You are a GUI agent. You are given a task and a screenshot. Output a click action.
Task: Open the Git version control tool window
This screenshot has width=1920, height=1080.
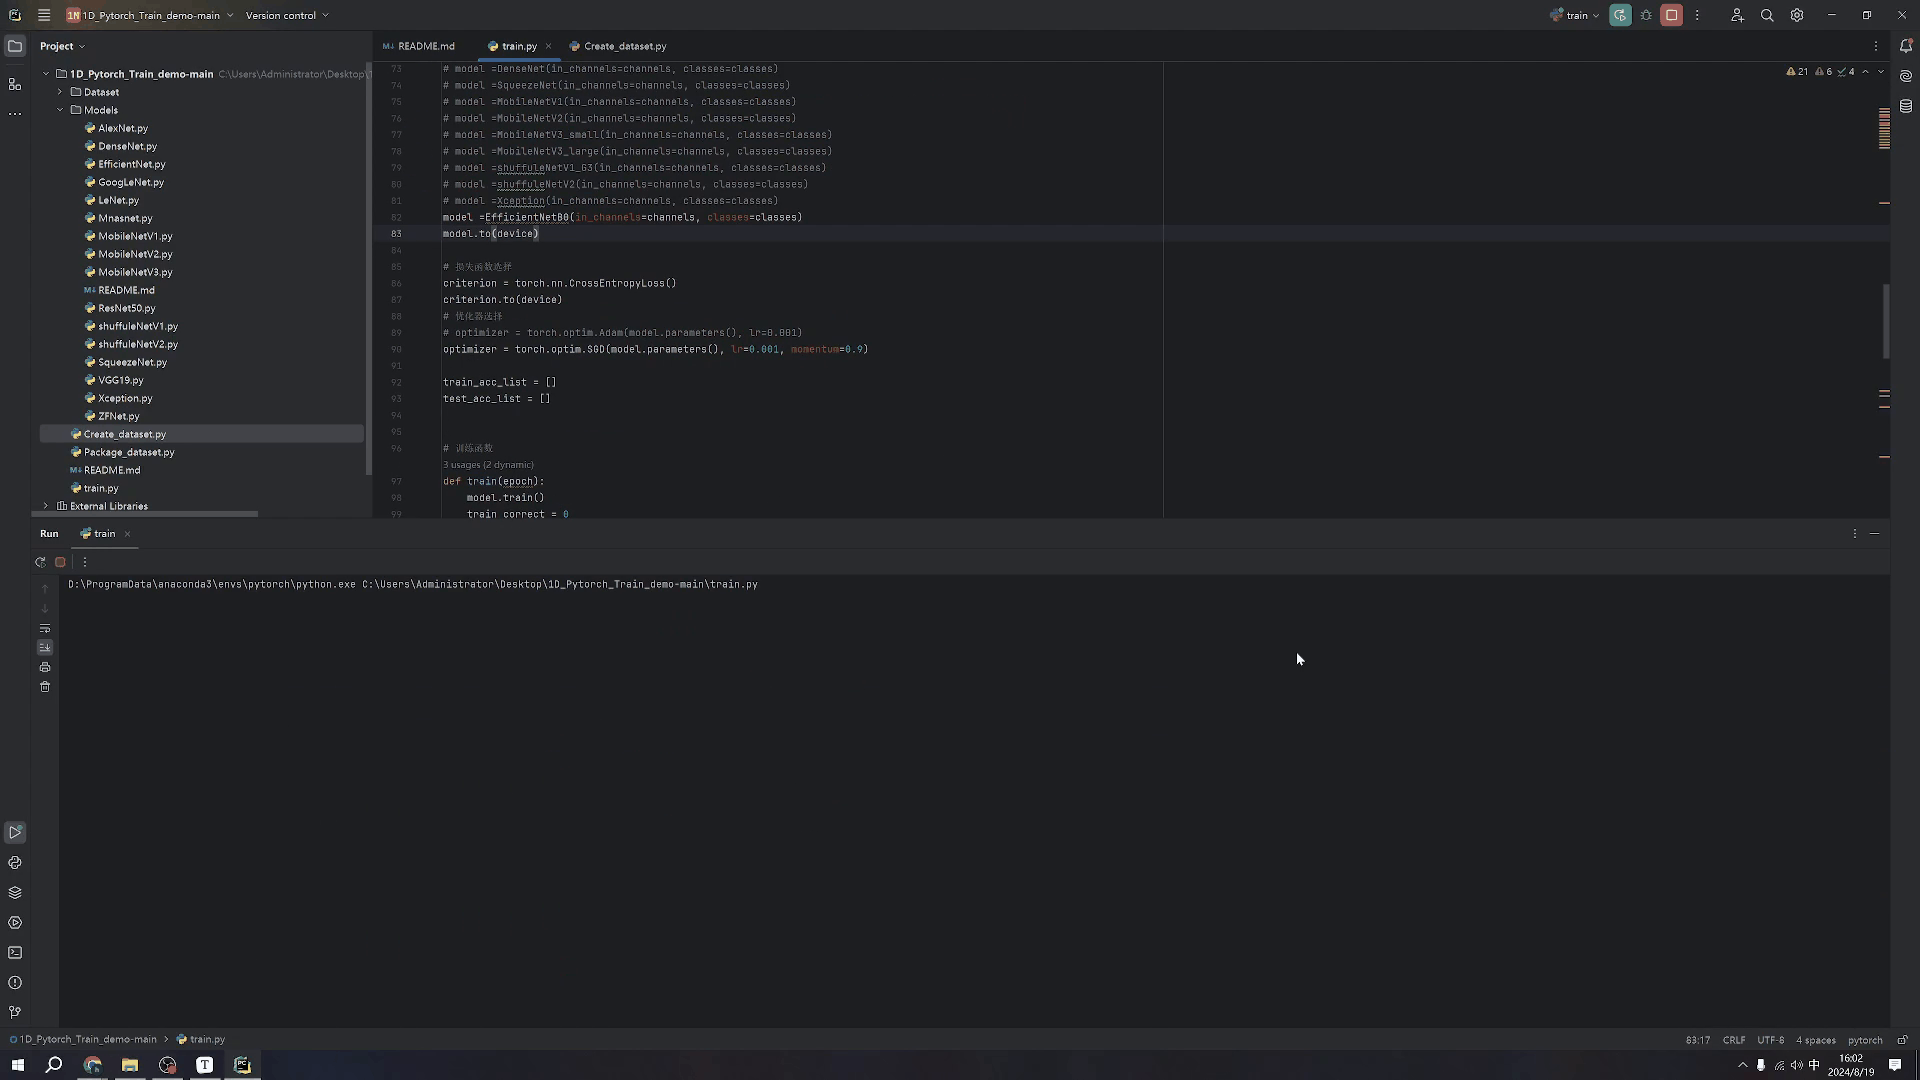[15, 1012]
